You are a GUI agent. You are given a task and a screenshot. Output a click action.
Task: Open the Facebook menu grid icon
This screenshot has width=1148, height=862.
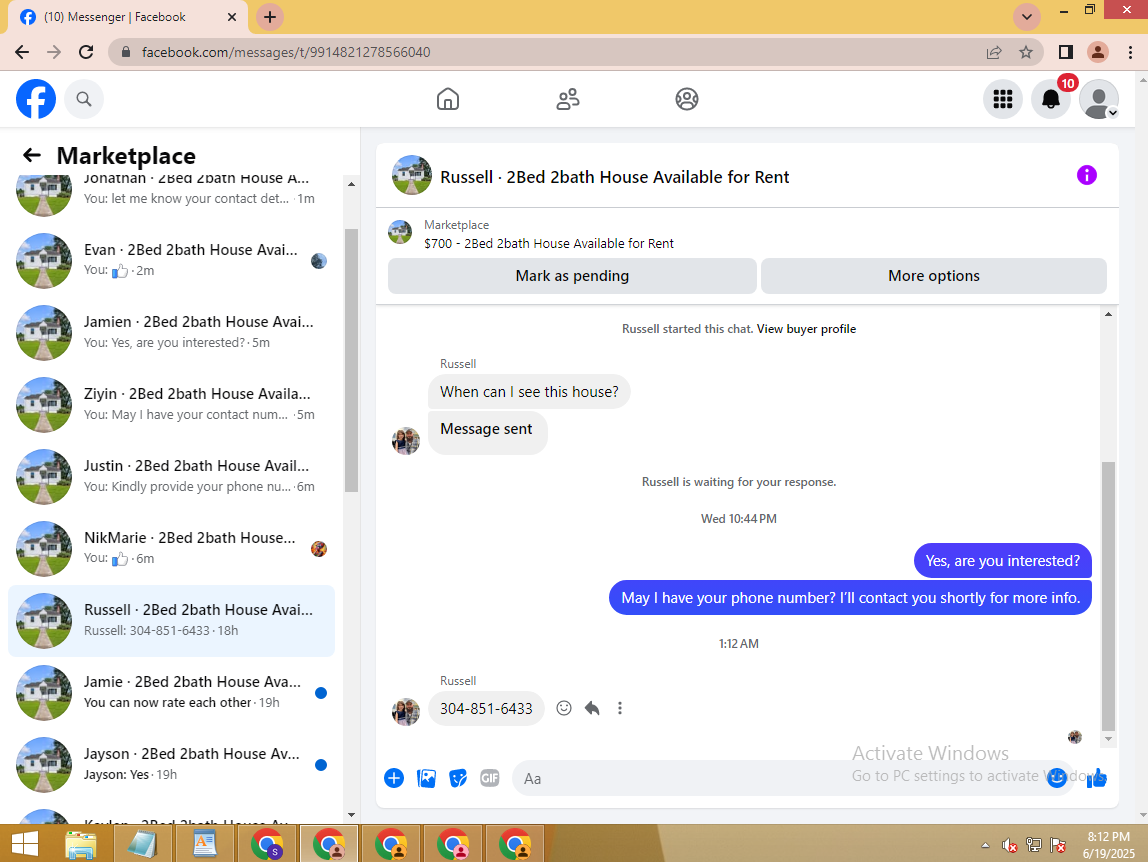point(1002,99)
